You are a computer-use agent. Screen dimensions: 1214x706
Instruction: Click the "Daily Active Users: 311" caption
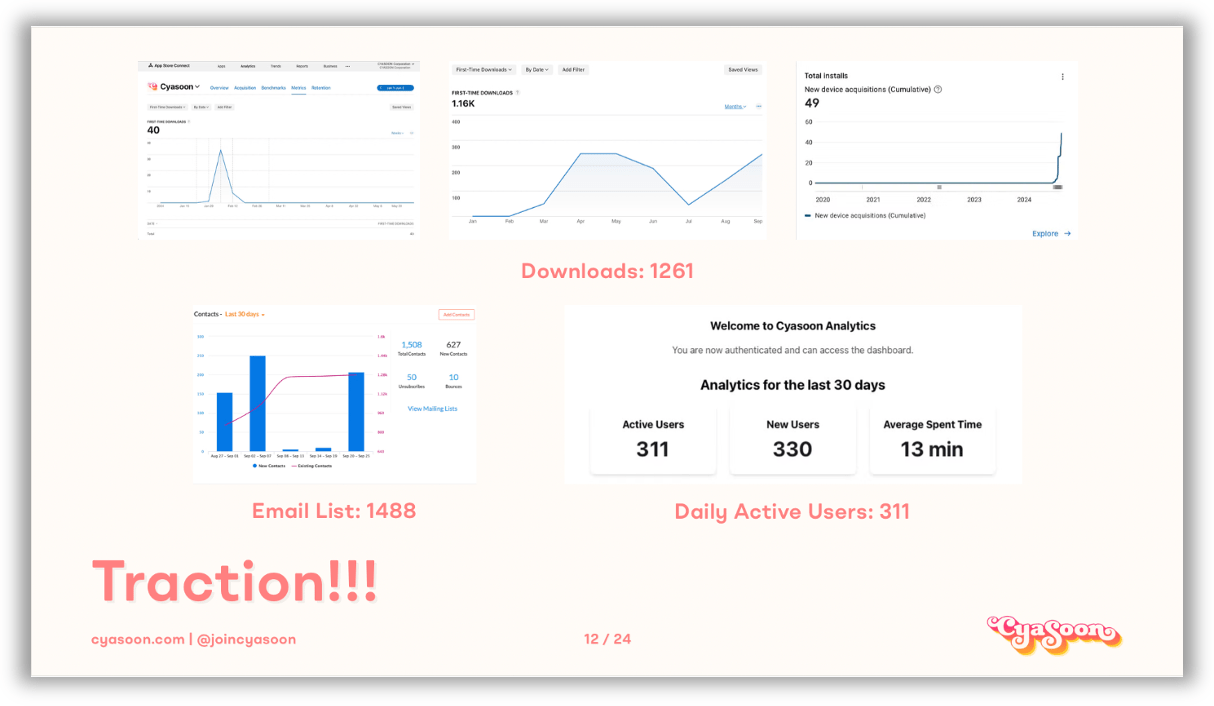click(792, 511)
